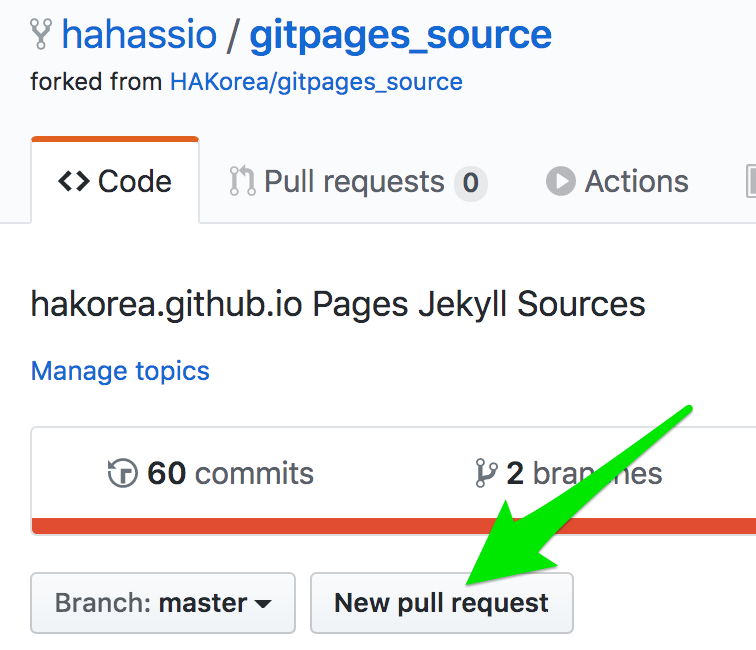
Task: Open the hahassio user profile link
Action: click(139, 35)
